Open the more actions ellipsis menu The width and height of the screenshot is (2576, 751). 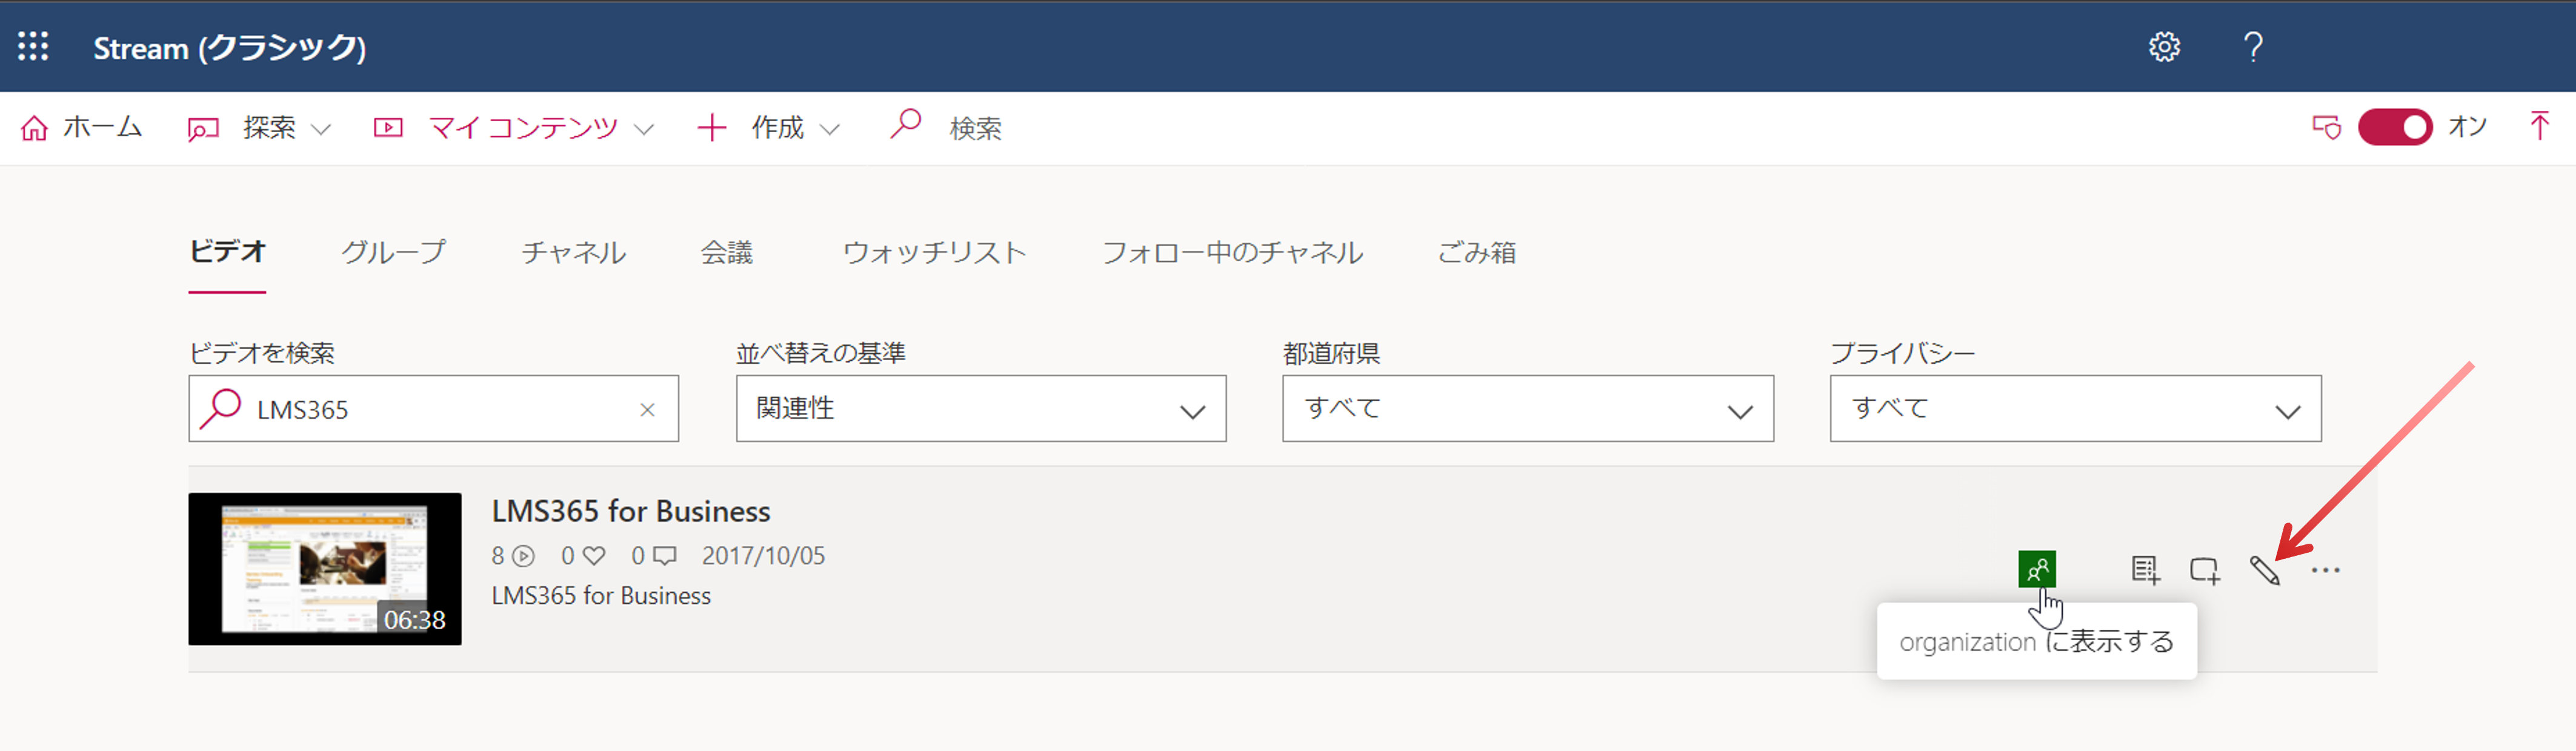(x=2325, y=570)
